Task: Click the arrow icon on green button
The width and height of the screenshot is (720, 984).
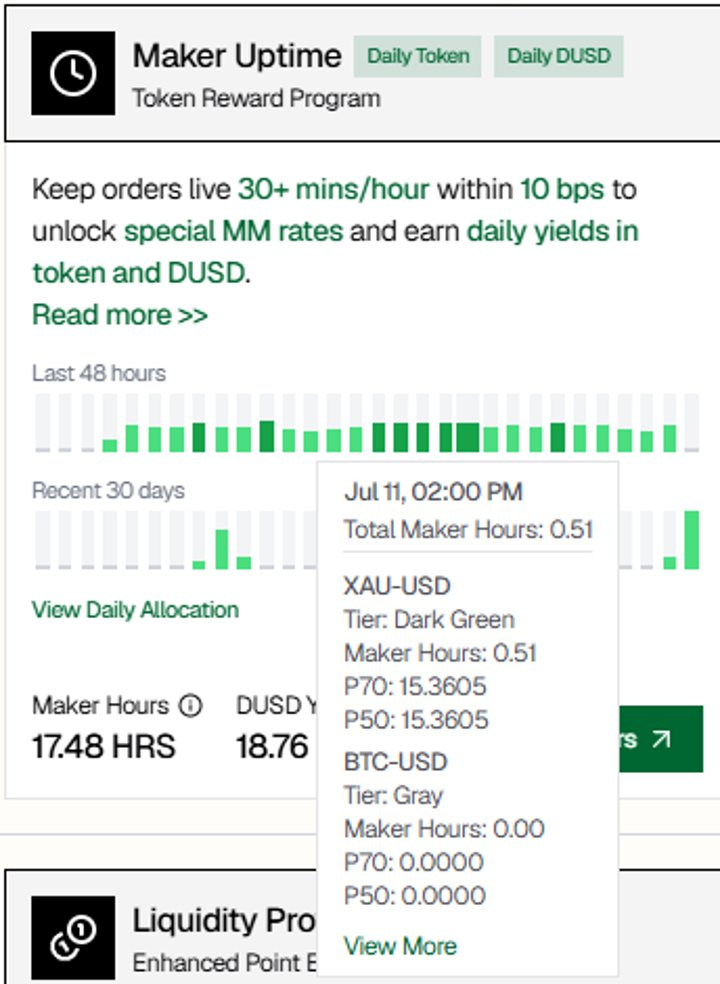Action: coord(661,739)
